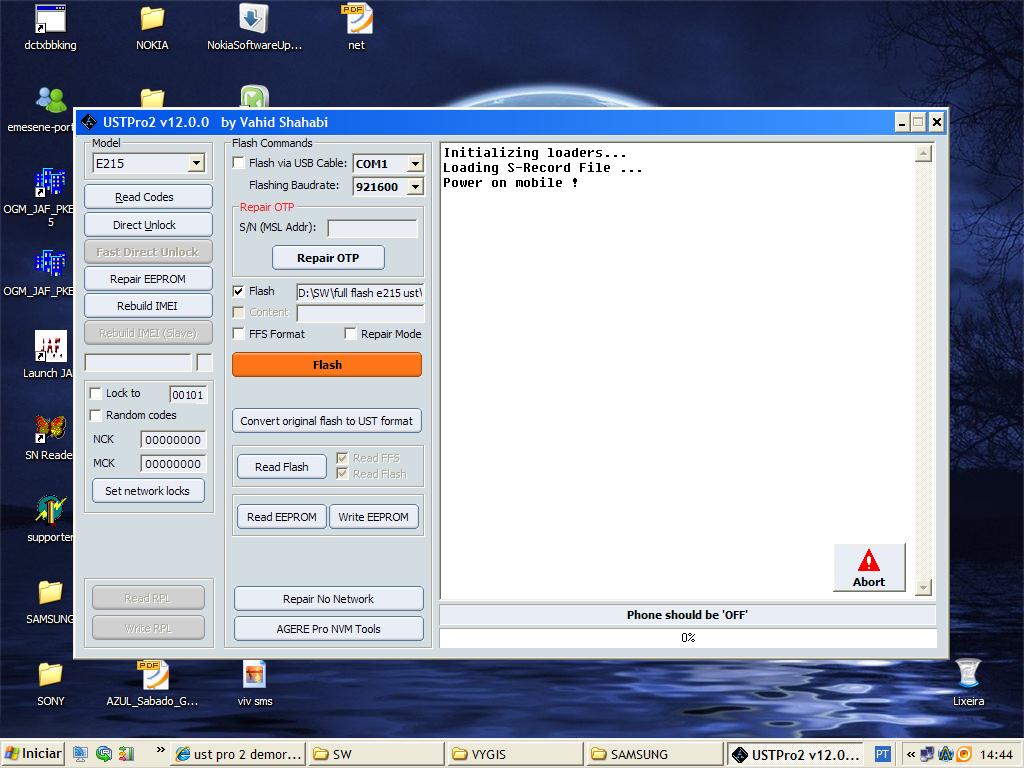Switch to the SW folder taskbar window
The width and height of the screenshot is (1024, 768).
[x=376, y=754]
